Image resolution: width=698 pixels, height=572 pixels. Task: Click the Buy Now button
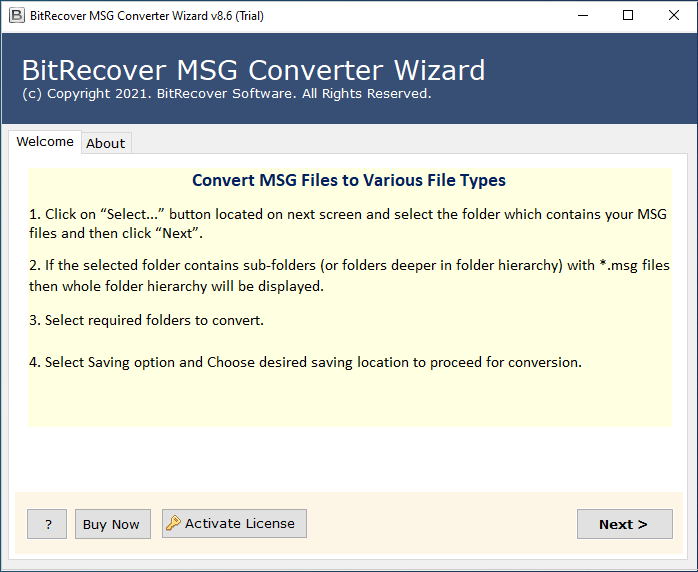[111, 524]
